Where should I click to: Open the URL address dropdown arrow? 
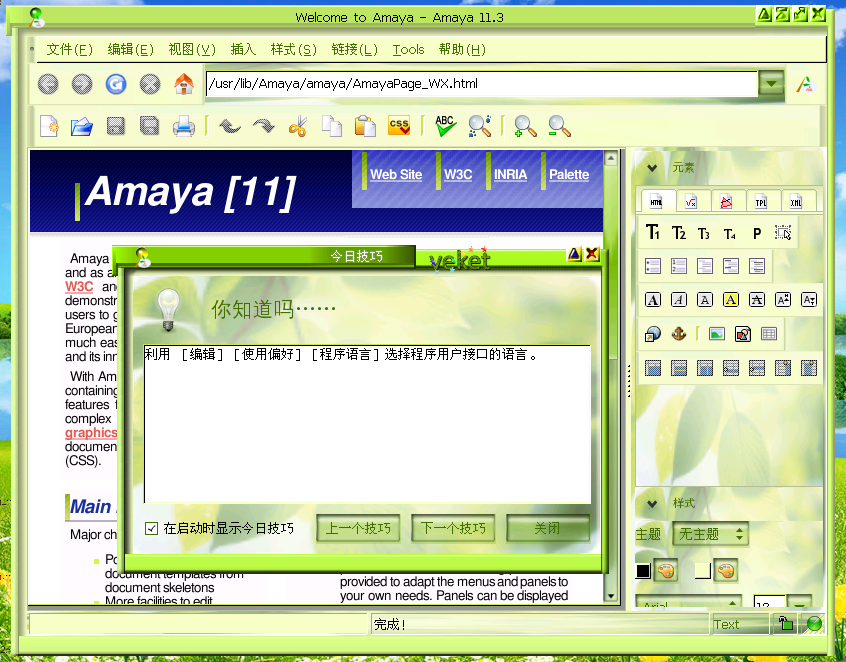(772, 84)
